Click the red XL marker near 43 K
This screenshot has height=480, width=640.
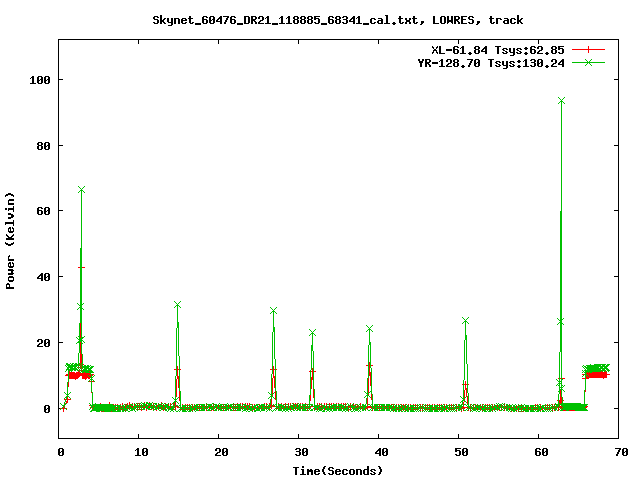point(81,267)
